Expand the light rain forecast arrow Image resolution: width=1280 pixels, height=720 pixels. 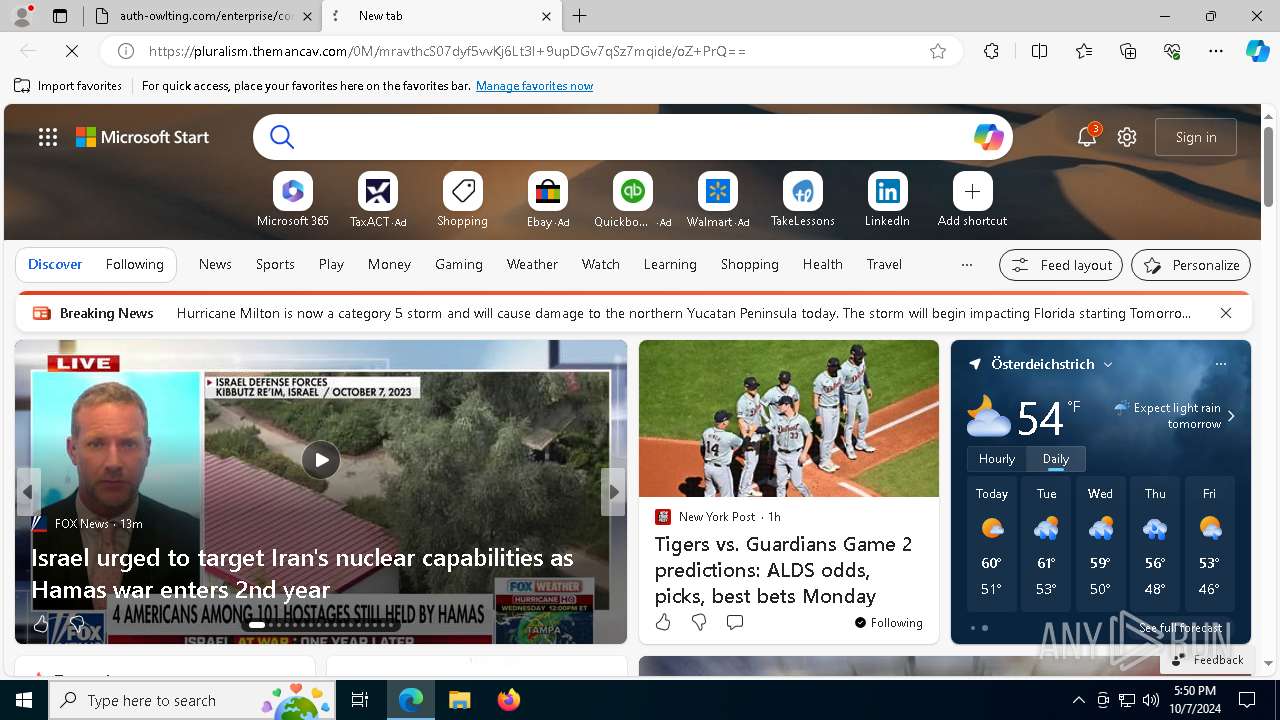1231,416
